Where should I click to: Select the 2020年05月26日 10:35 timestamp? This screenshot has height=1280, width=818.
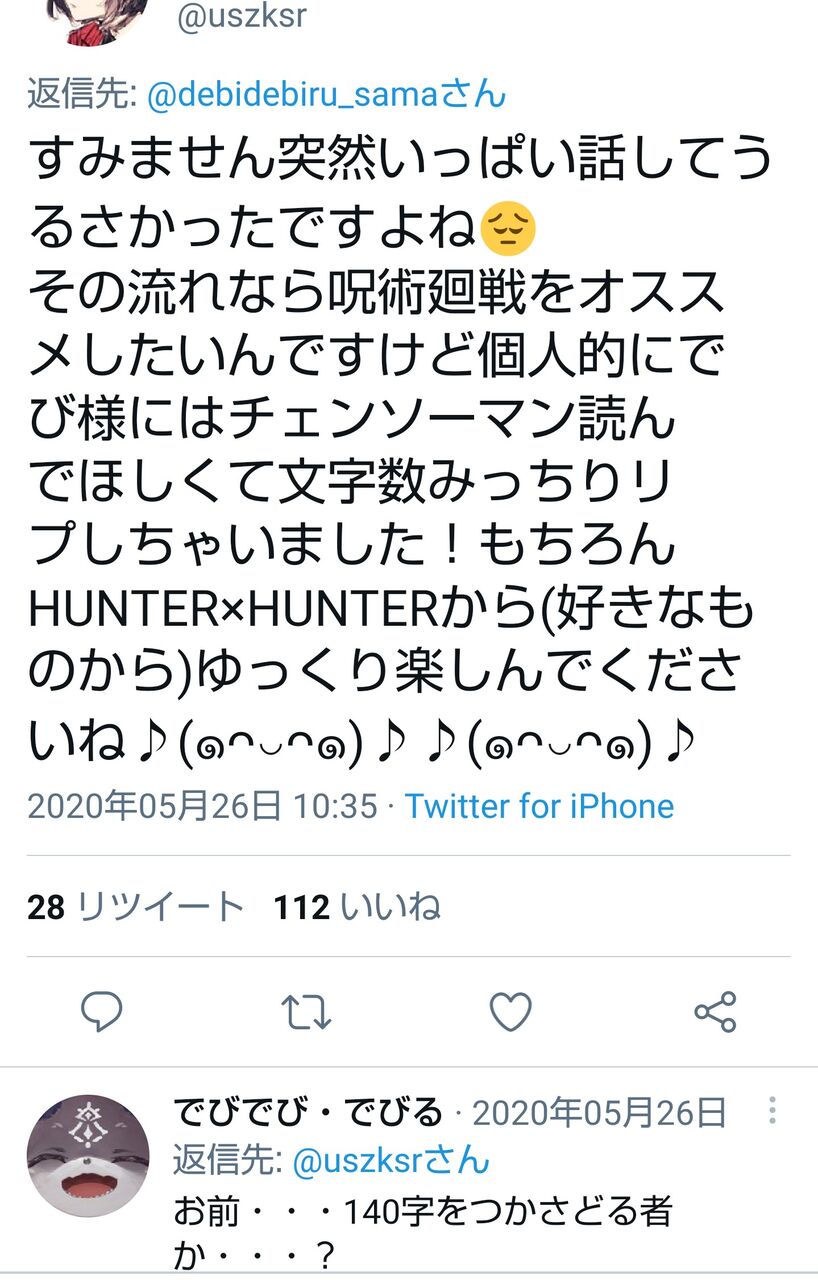[202, 806]
